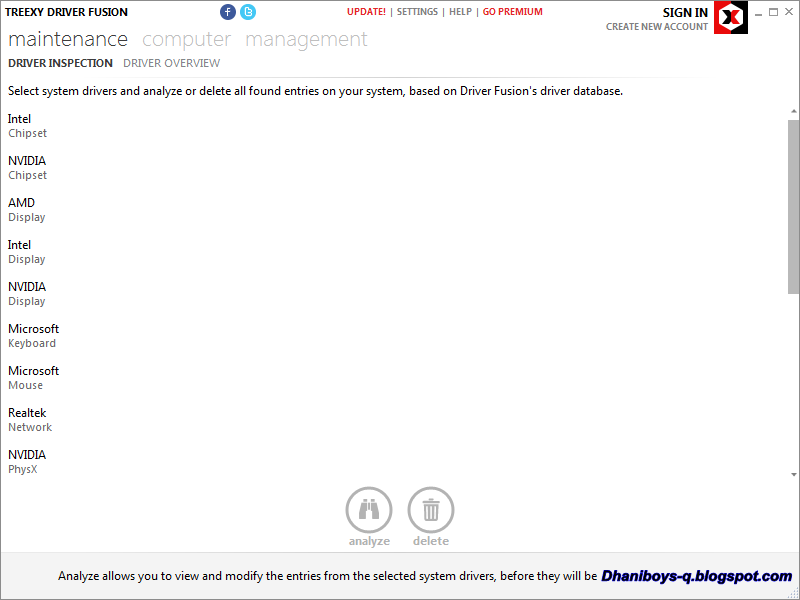Click the UPDATE! link
Viewport: 800px width, 600px height.
tap(366, 12)
